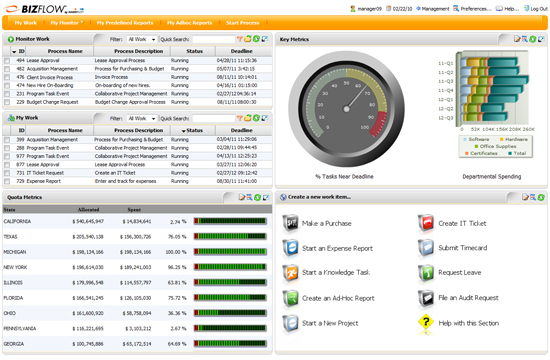The image size is (550, 360).
Task: Click the green refresh icon in Monitor Work
Action: pyautogui.click(x=256, y=39)
